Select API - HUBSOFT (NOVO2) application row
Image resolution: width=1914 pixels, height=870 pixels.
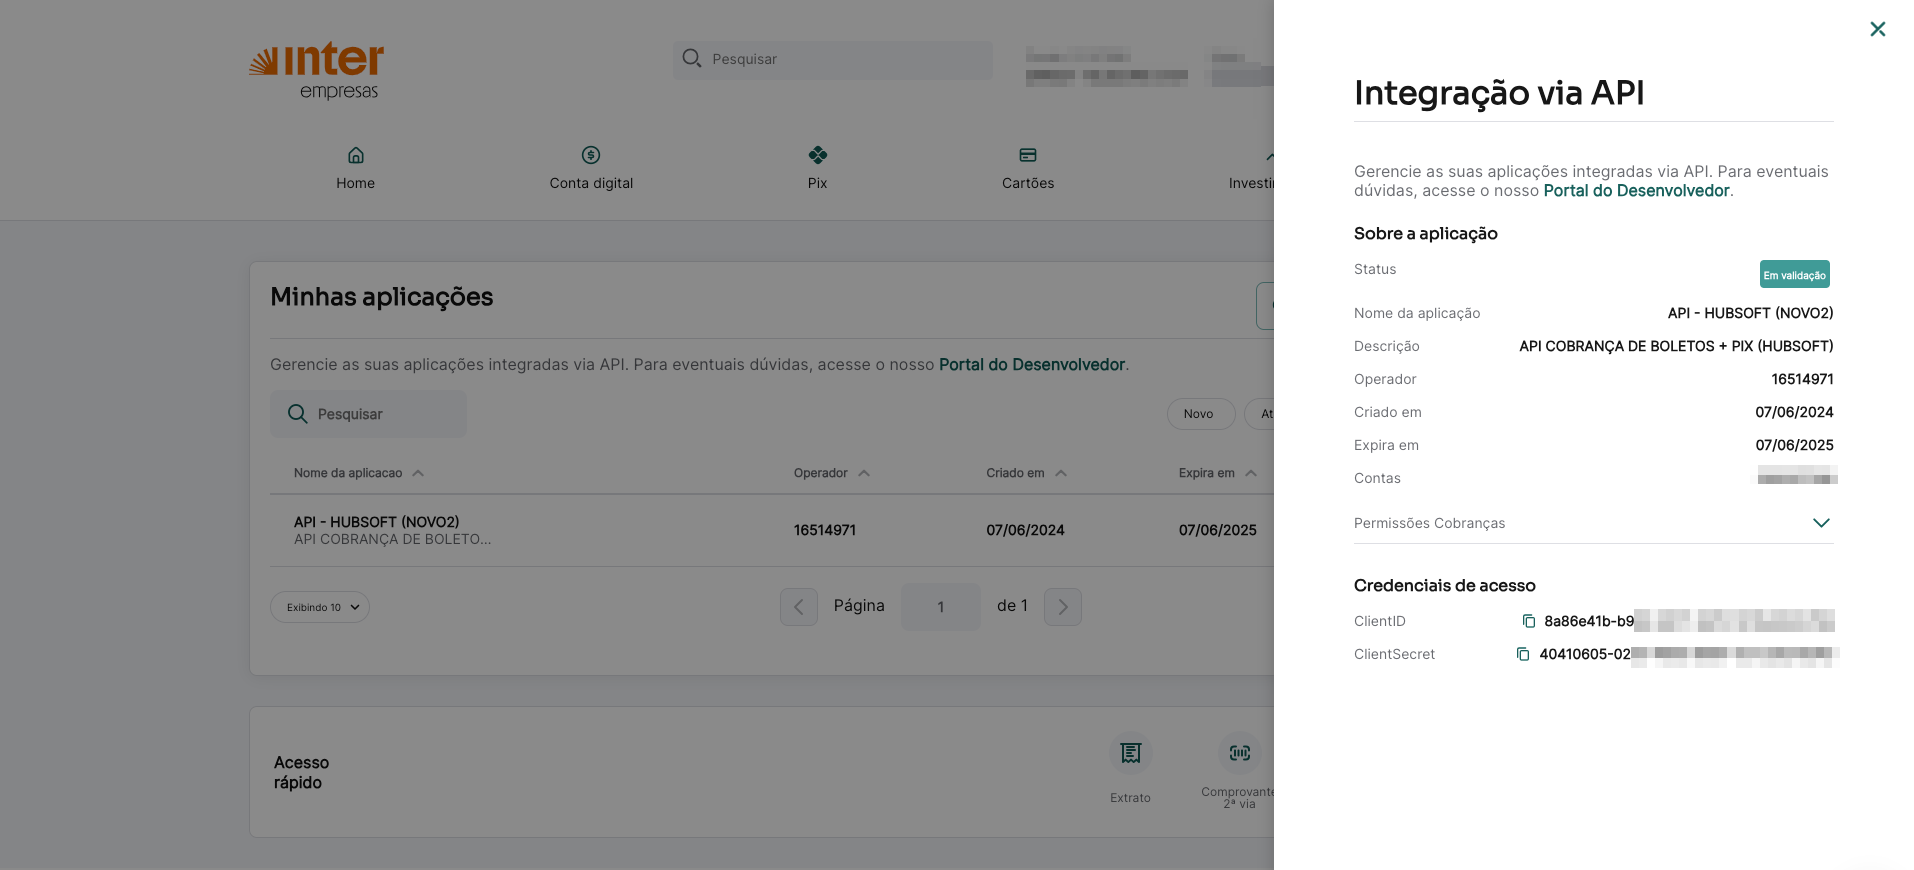[771, 530]
